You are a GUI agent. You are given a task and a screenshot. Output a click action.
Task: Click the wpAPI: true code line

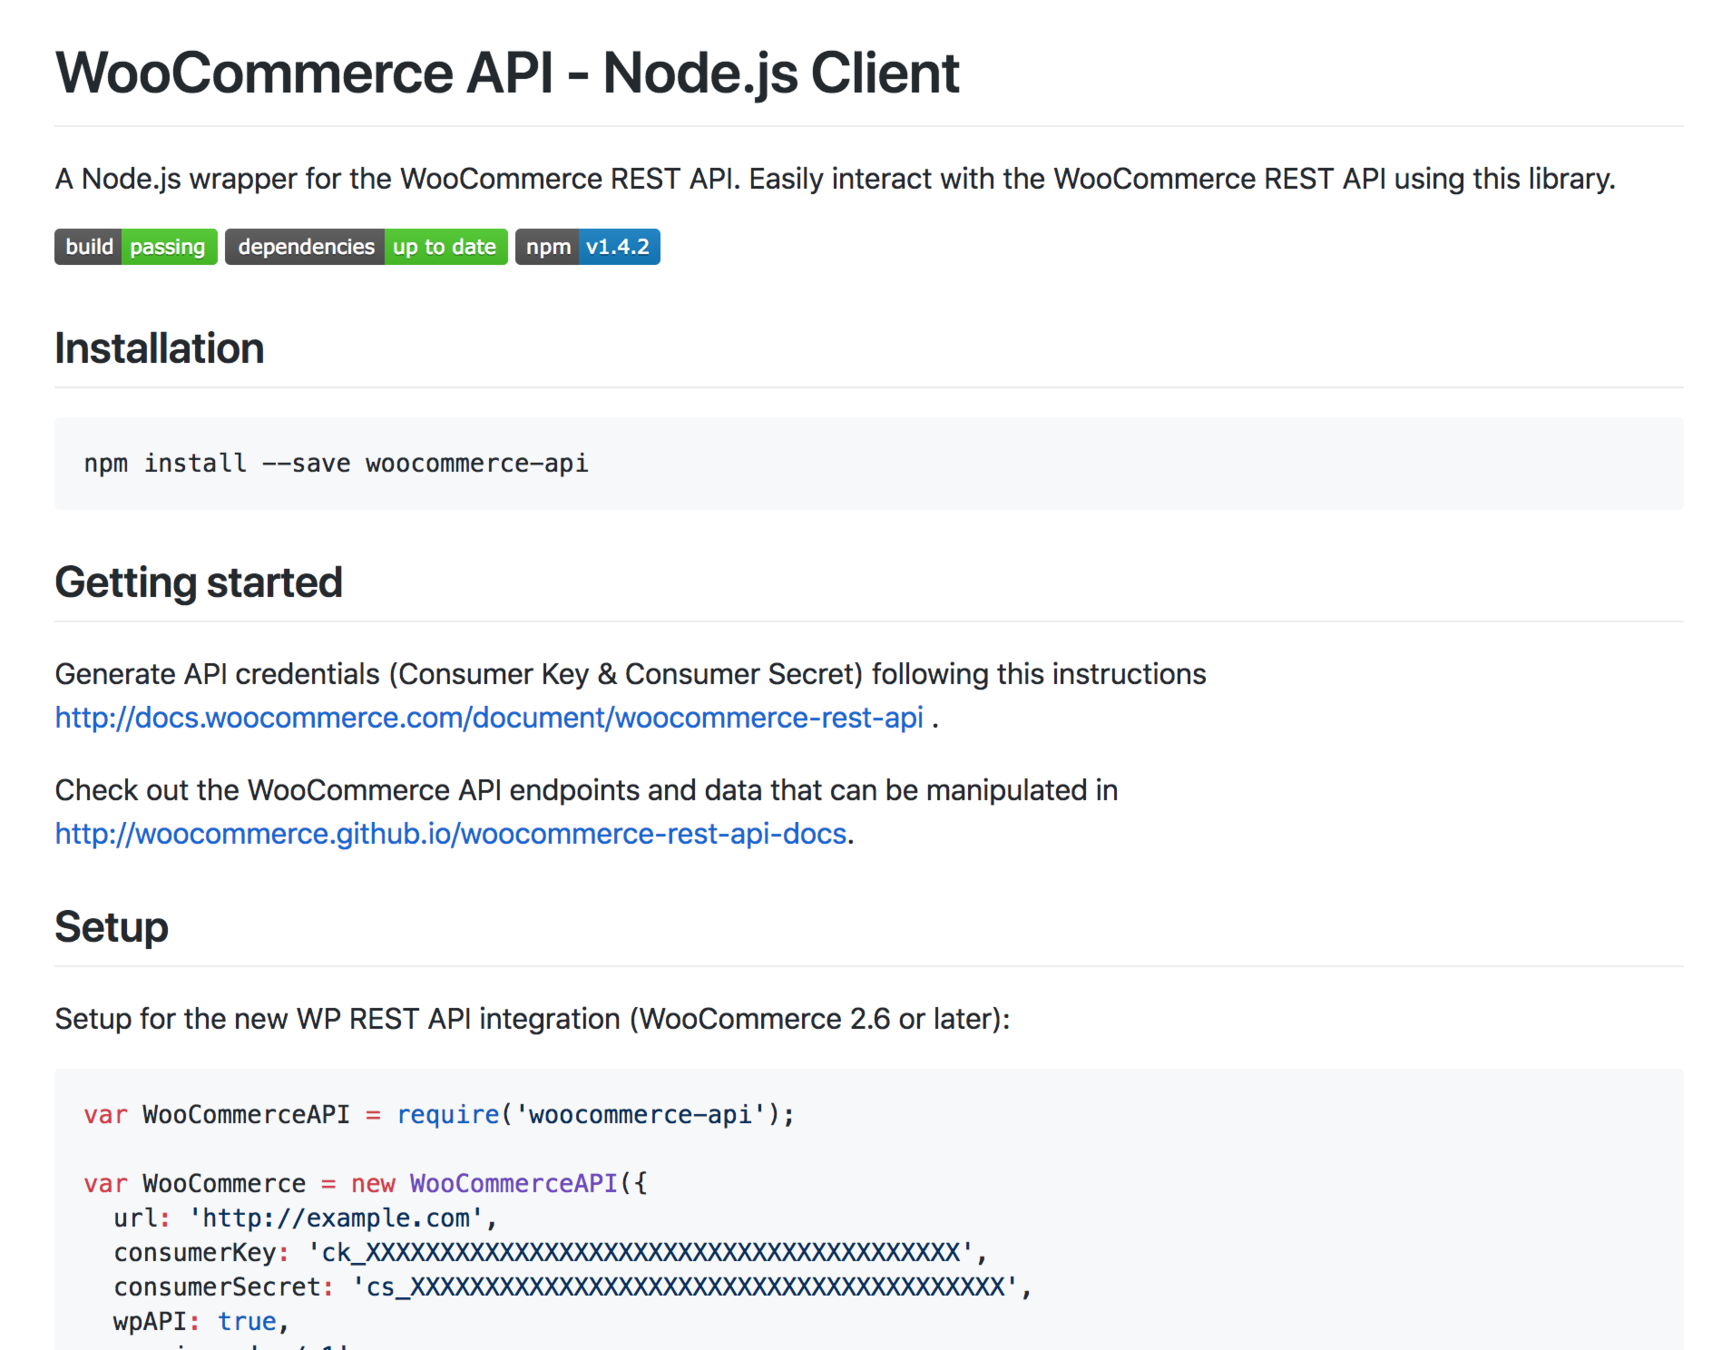point(201,1321)
